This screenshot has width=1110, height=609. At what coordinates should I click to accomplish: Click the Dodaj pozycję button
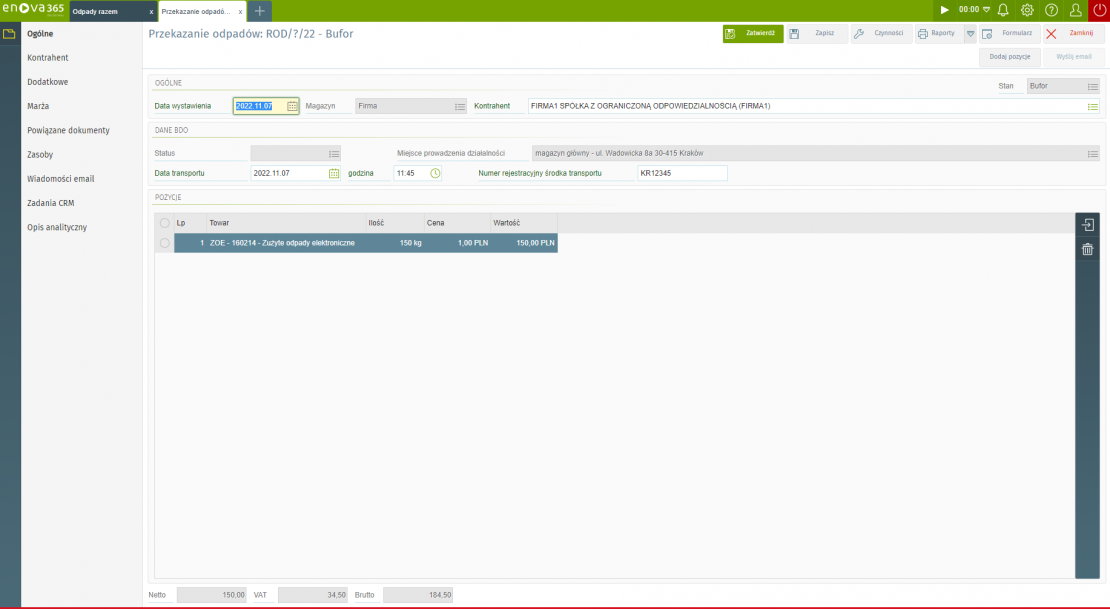(1009, 57)
